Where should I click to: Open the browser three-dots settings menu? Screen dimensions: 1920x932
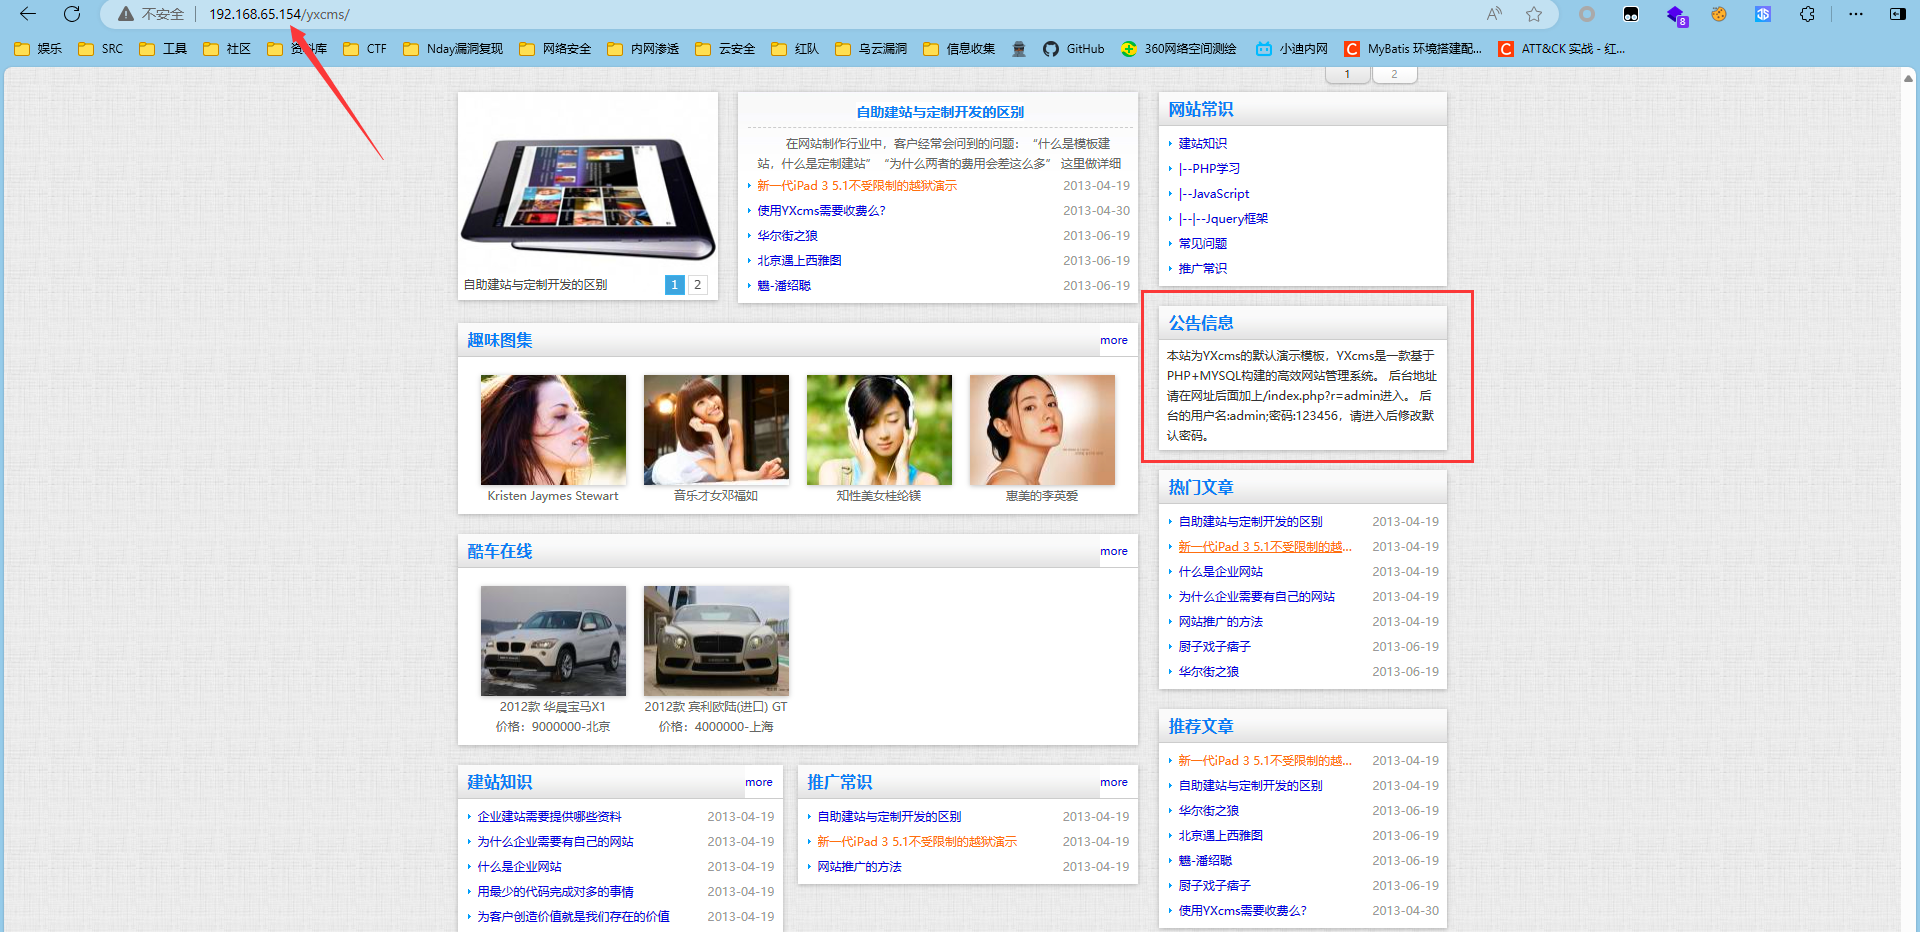pos(1856,14)
